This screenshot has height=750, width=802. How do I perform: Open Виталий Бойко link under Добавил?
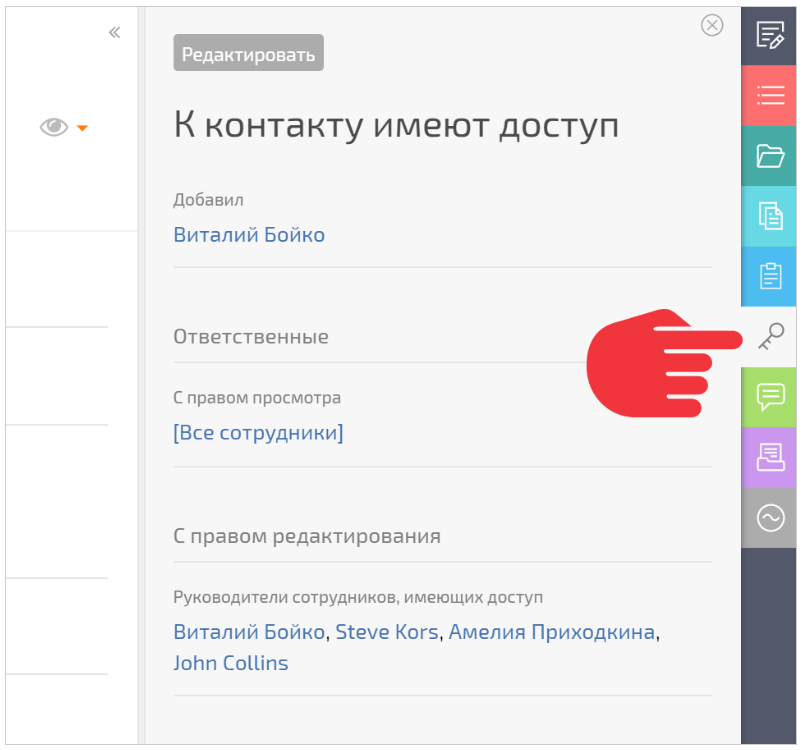point(249,235)
